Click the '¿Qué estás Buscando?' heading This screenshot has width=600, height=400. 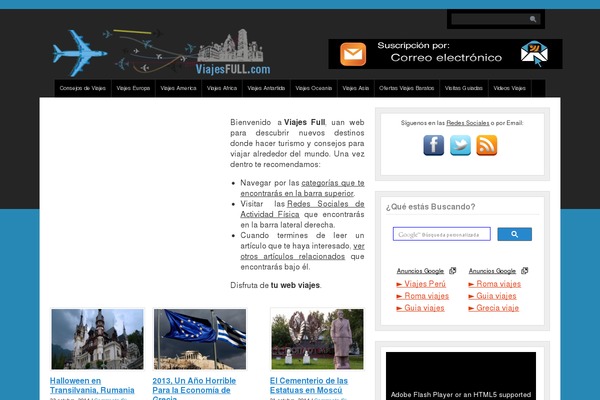(x=430, y=207)
